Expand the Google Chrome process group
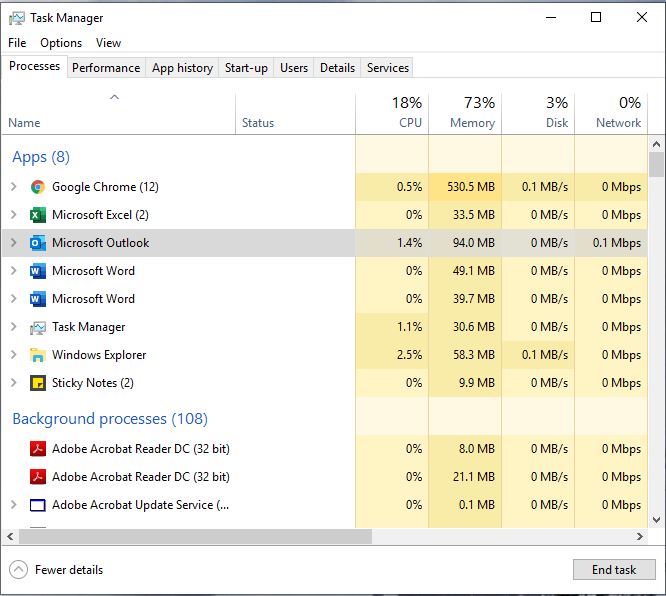 (14, 186)
